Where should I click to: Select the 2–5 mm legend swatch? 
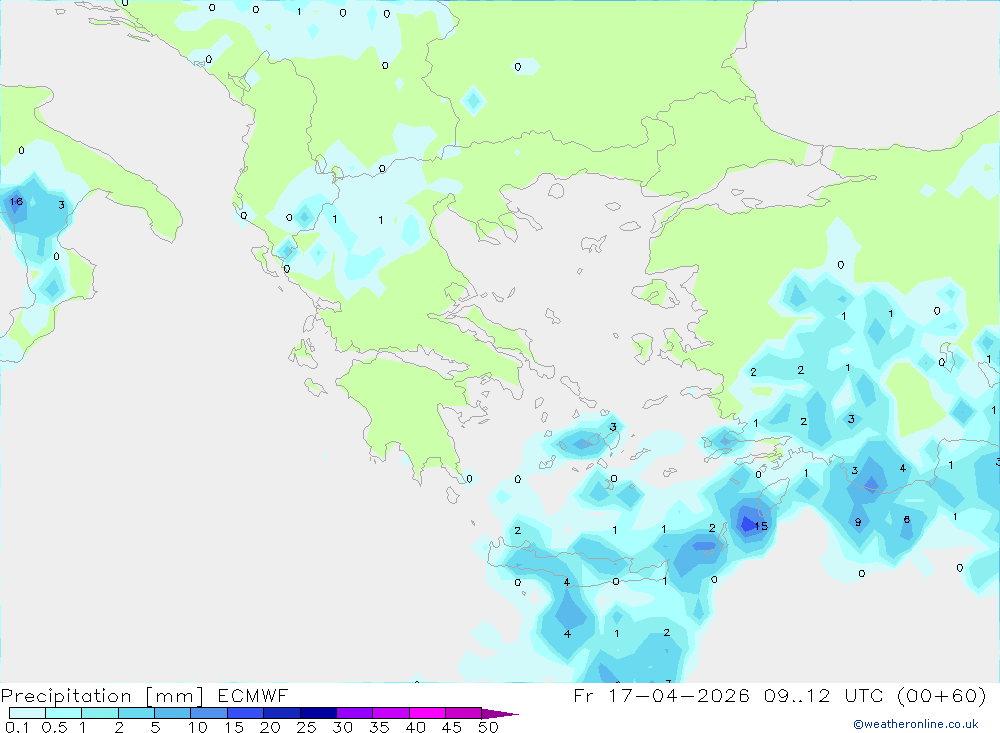[x=136, y=713]
